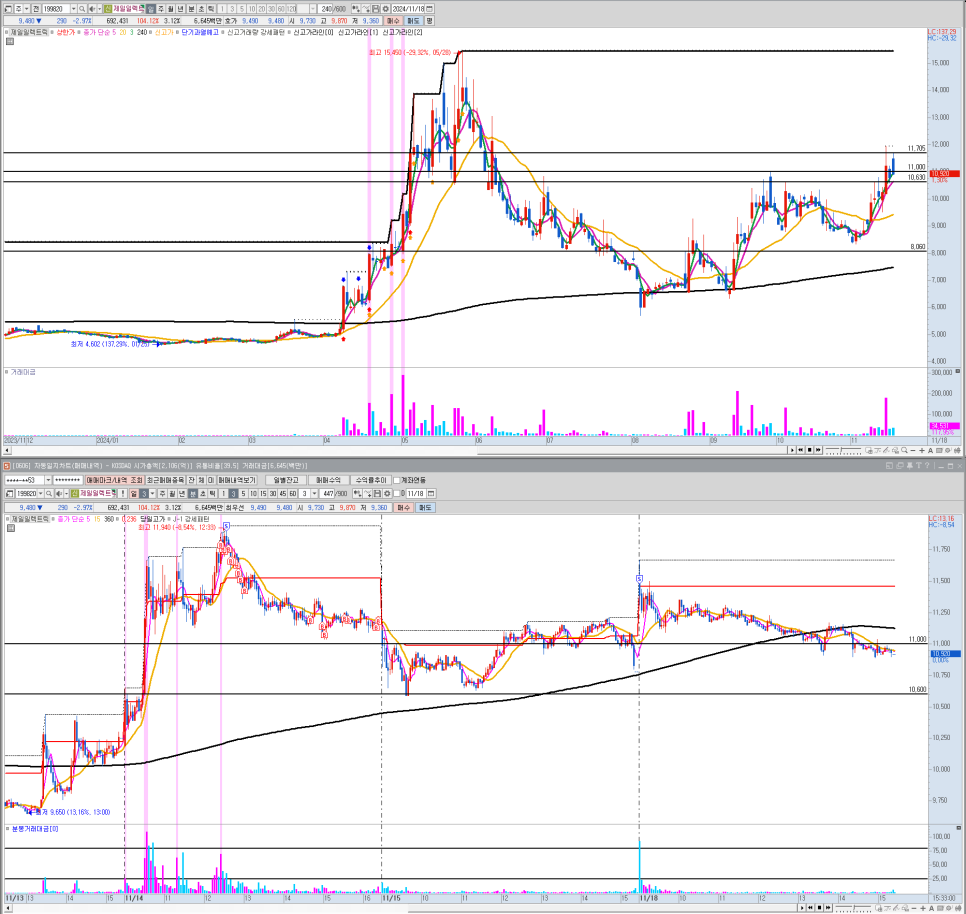Open the 일별잔고 tab

coord(286,480)
